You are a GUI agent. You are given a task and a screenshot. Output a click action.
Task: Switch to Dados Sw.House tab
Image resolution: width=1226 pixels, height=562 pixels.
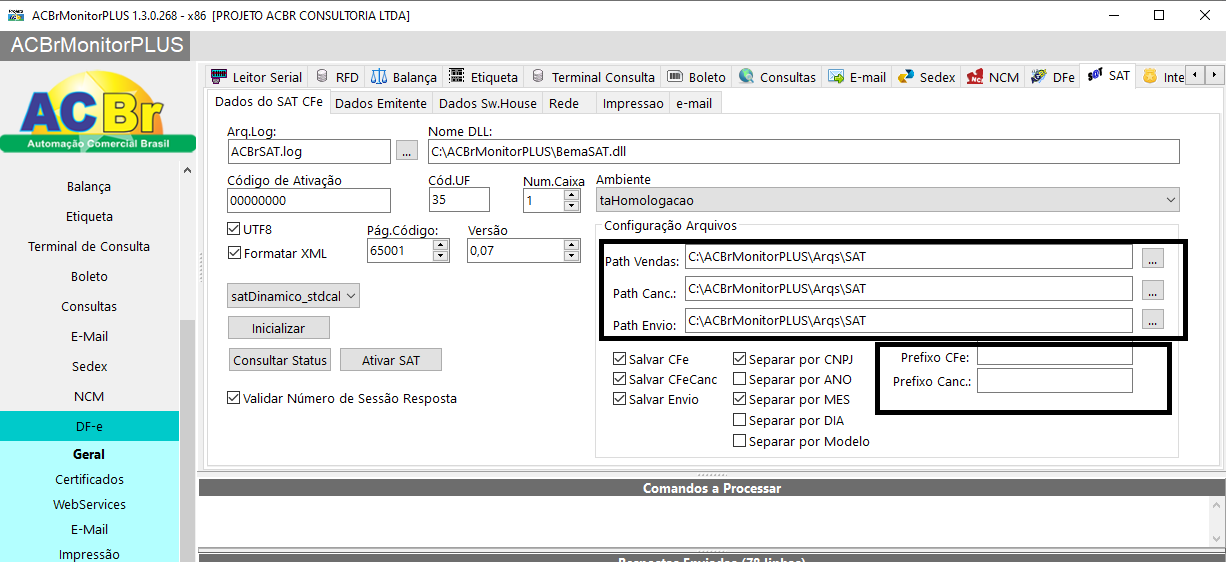point(488,103)
